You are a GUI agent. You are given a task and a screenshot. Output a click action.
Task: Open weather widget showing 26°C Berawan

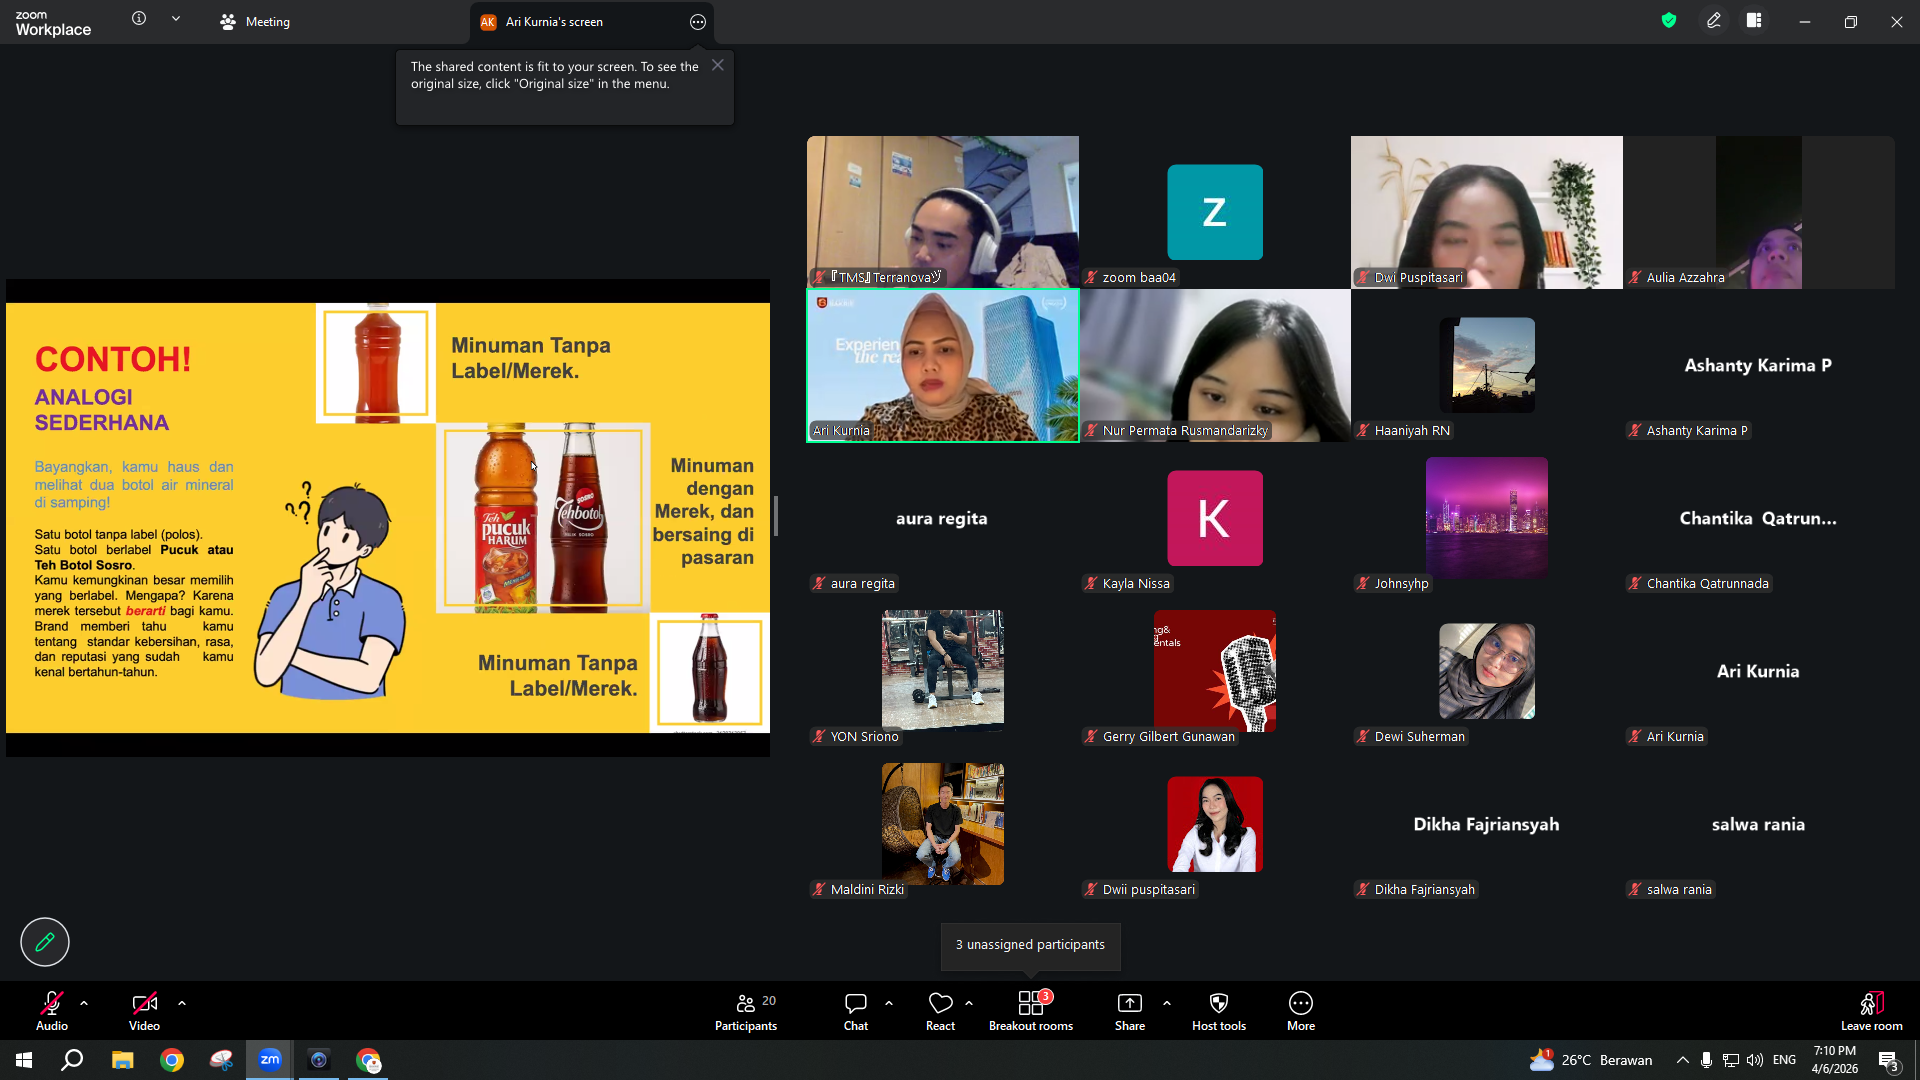pos(1591,1060)
